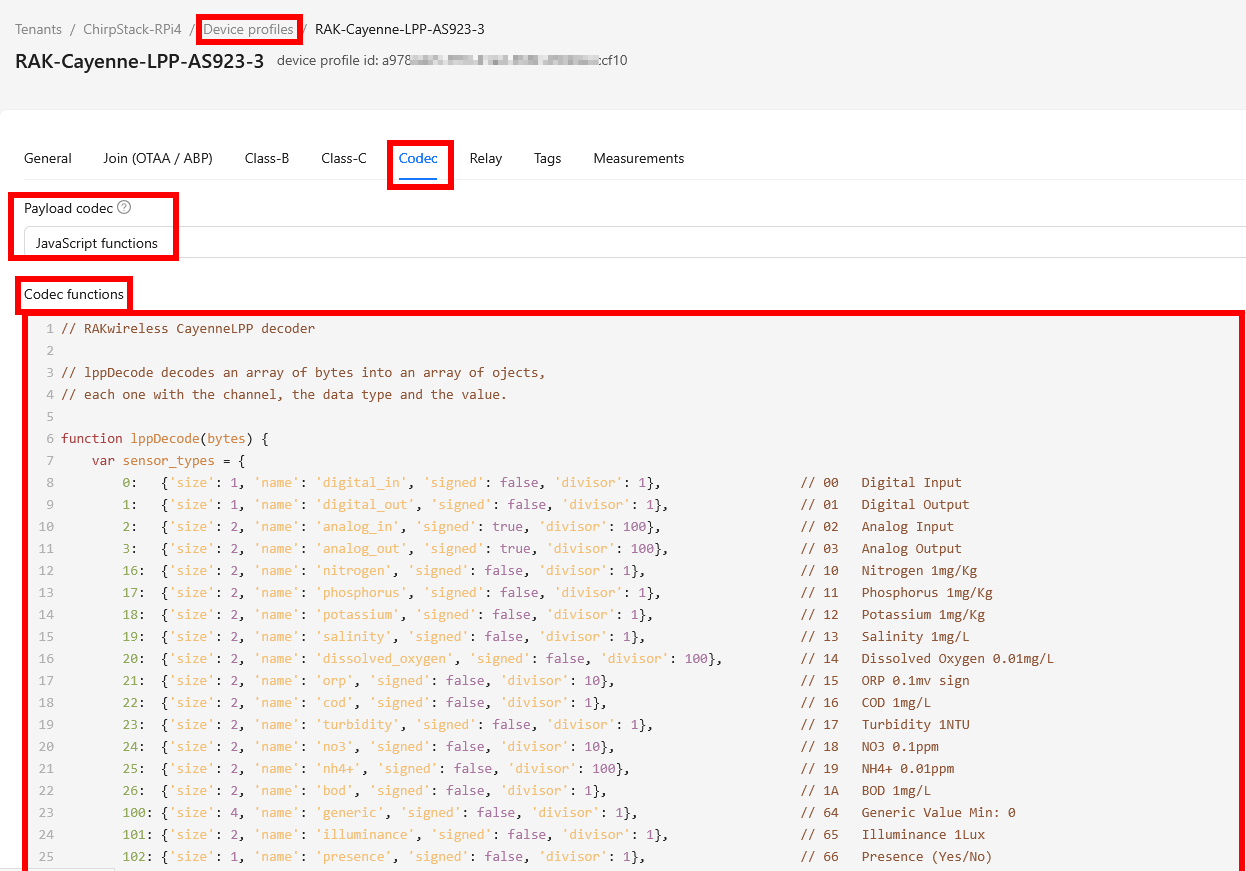Viewport: 1246px width, 871px height.
Task: Open the Class-C tab
Action: (344, 158)
